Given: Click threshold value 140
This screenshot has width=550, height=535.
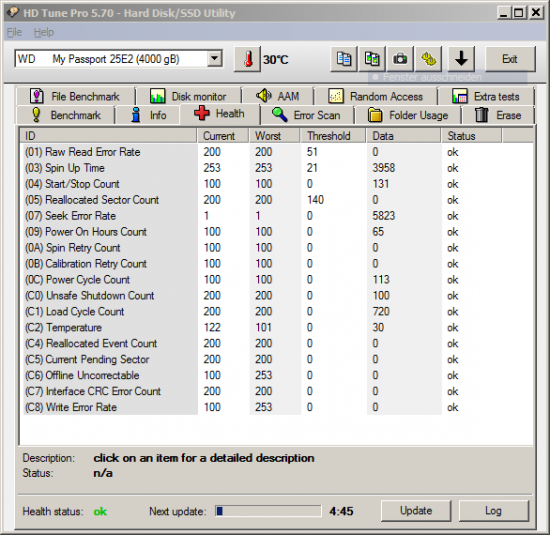Looking at the screenshot, I should 315,200.
